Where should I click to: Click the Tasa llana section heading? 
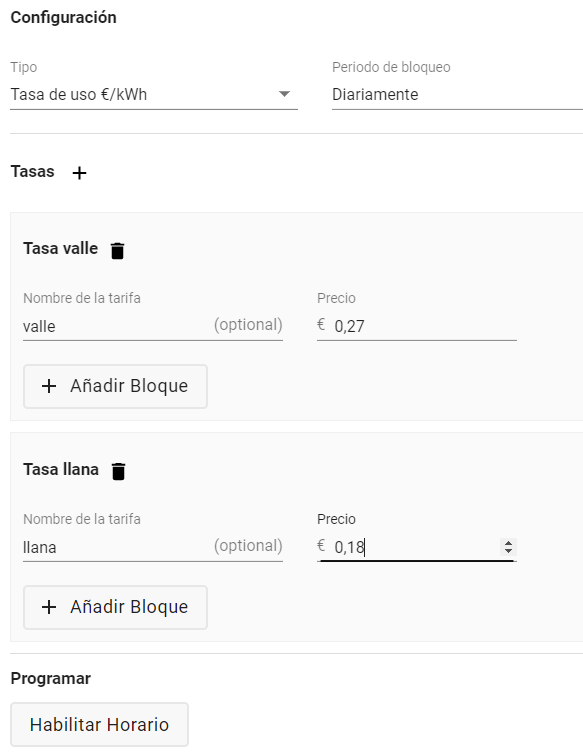61,469
